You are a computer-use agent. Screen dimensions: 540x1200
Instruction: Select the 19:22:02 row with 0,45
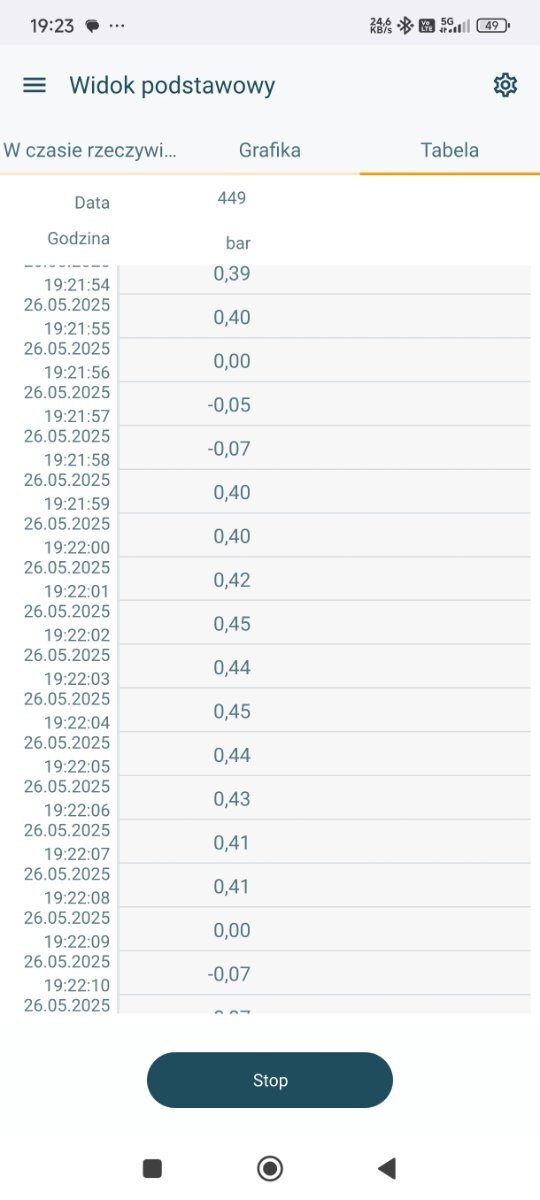270,623
